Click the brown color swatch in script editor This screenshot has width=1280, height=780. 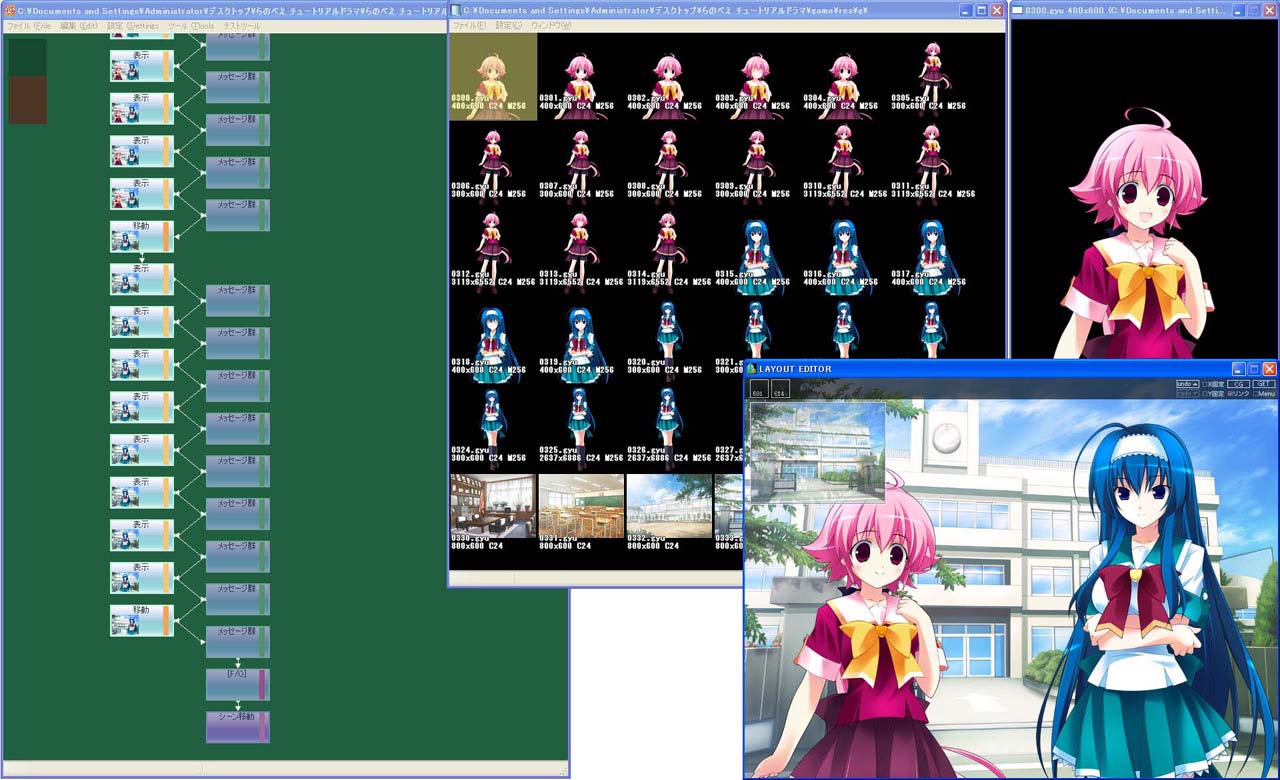point(28,100)
